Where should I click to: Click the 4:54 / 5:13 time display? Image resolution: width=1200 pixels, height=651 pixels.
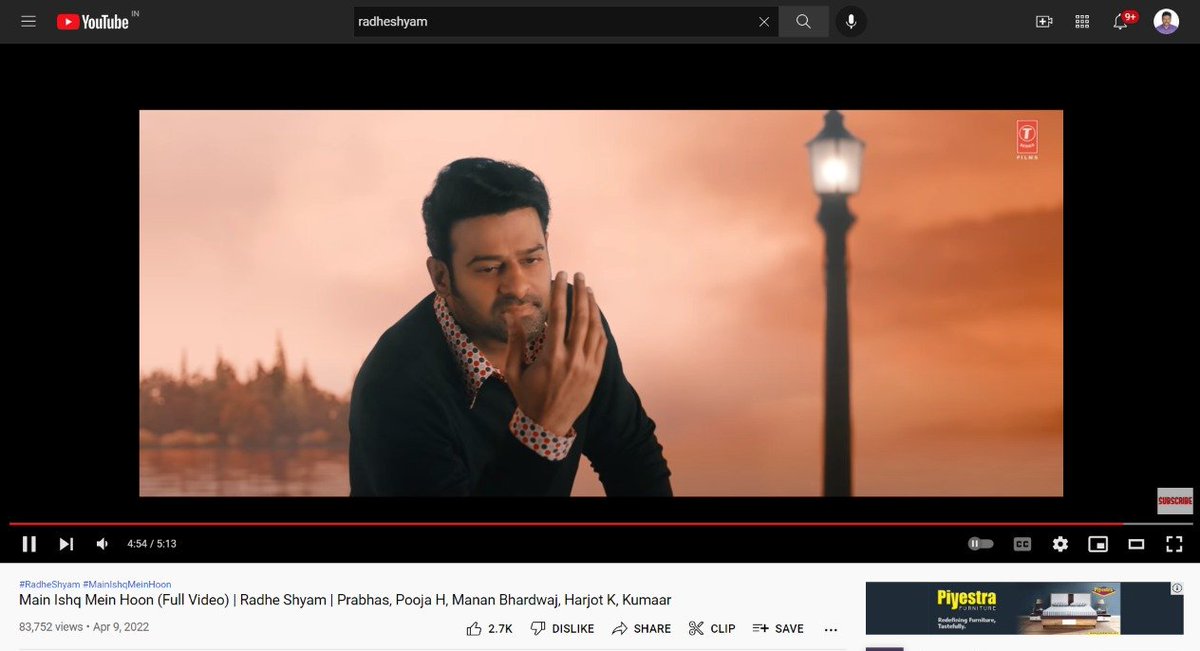(x=152, y=544)
